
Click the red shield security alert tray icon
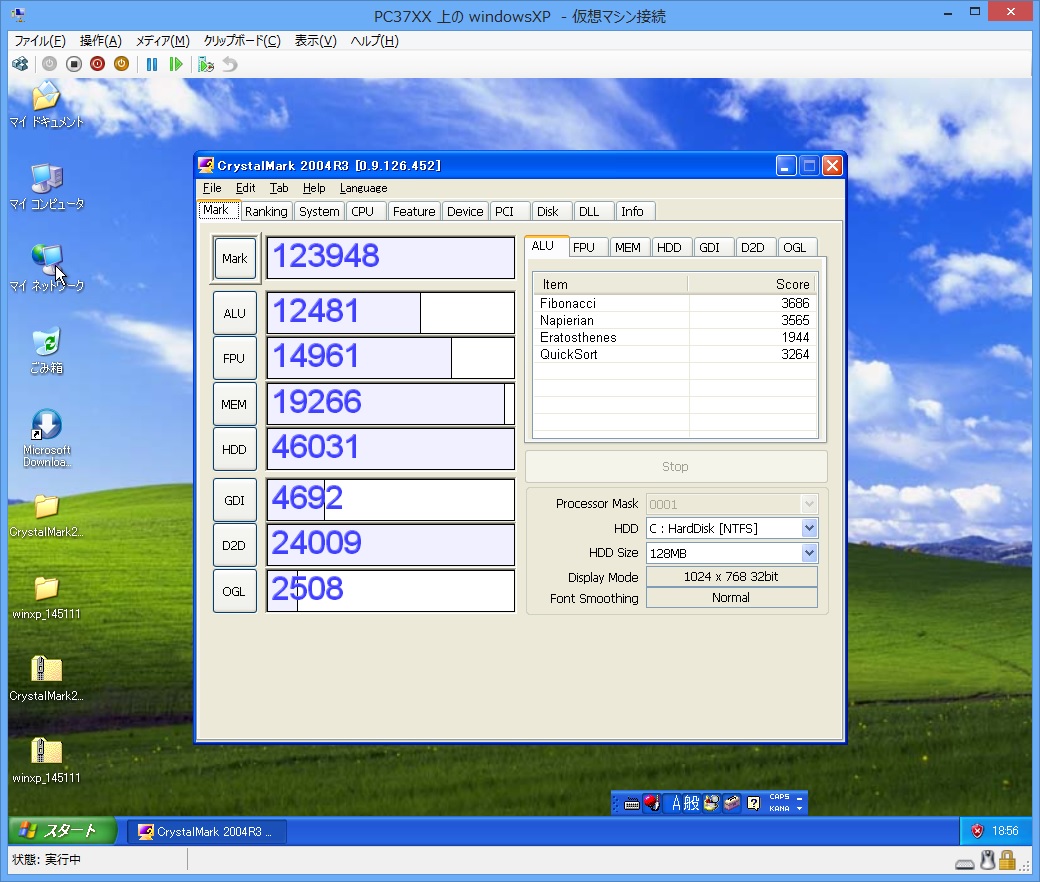pos(977,830)
